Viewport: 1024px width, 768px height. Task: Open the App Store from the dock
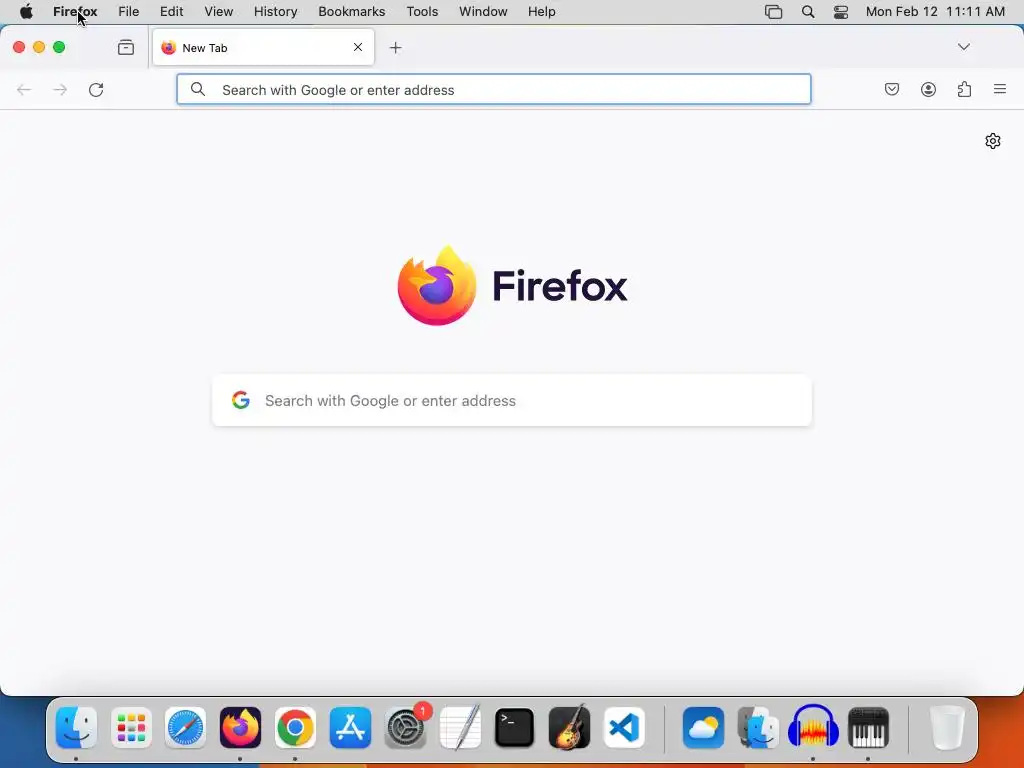(350, 728)
